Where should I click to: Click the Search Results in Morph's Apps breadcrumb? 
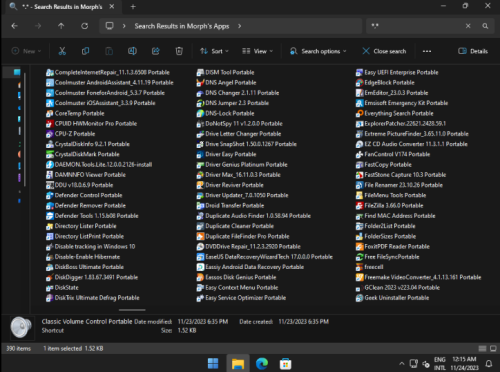click(182, 26)
